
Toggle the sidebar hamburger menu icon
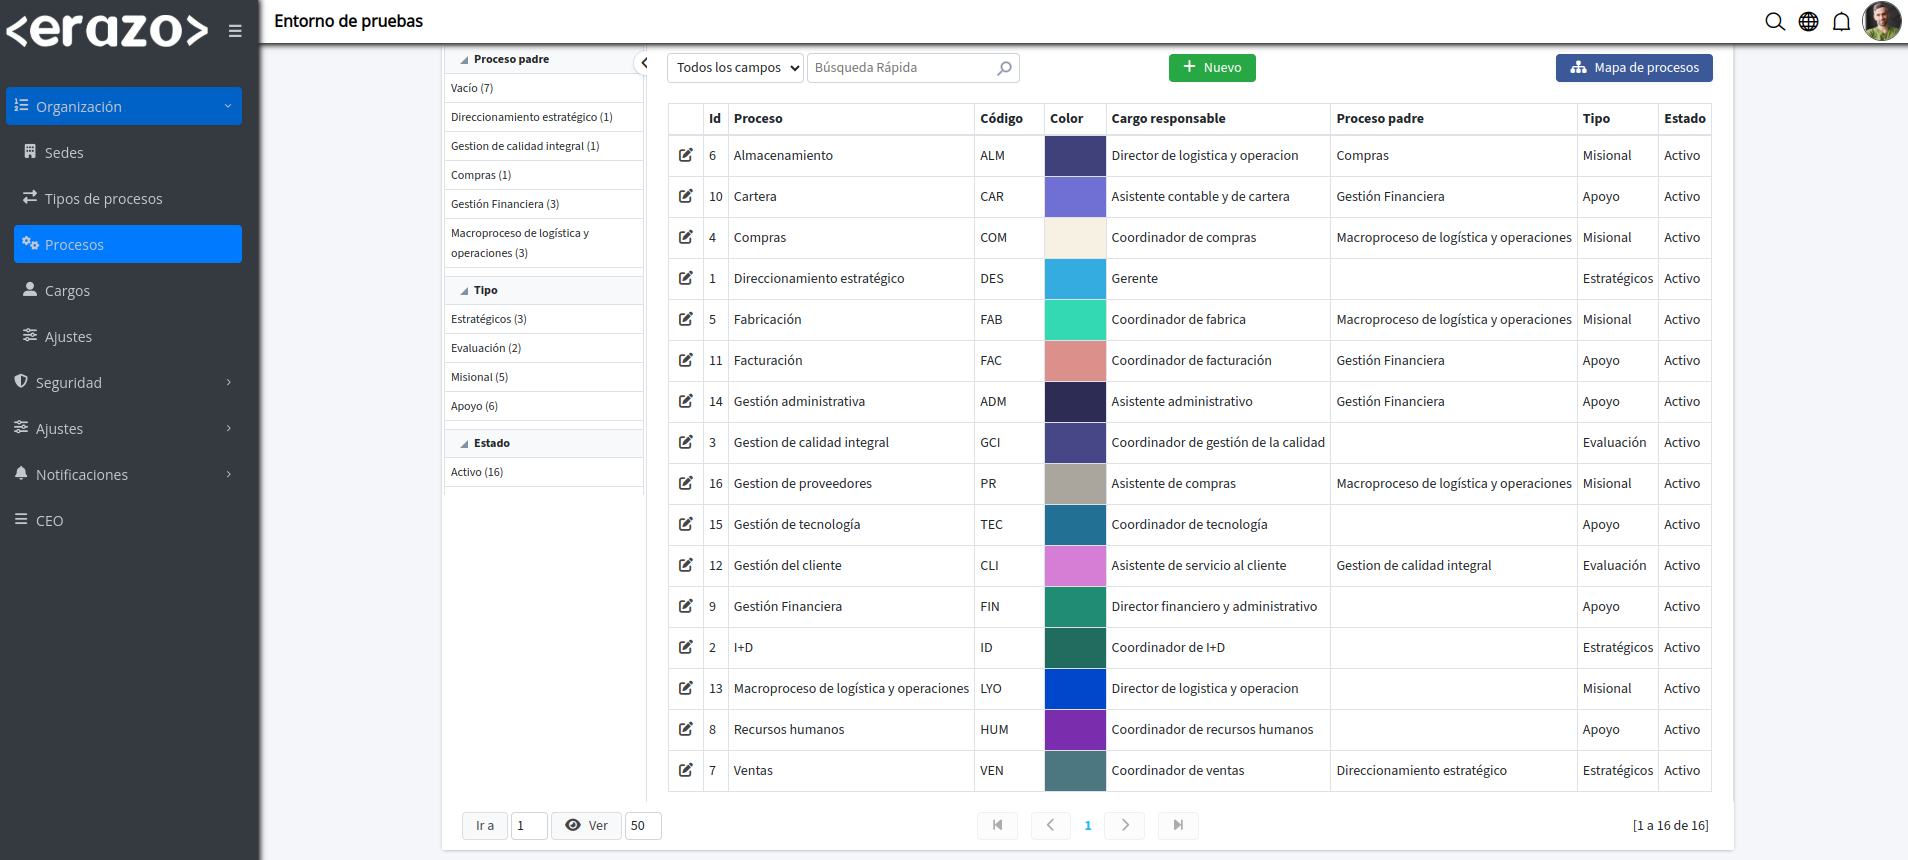(235, 31)
